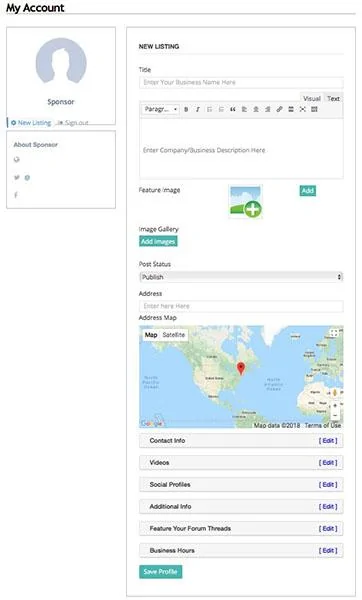Click the Sign out link

73,123
